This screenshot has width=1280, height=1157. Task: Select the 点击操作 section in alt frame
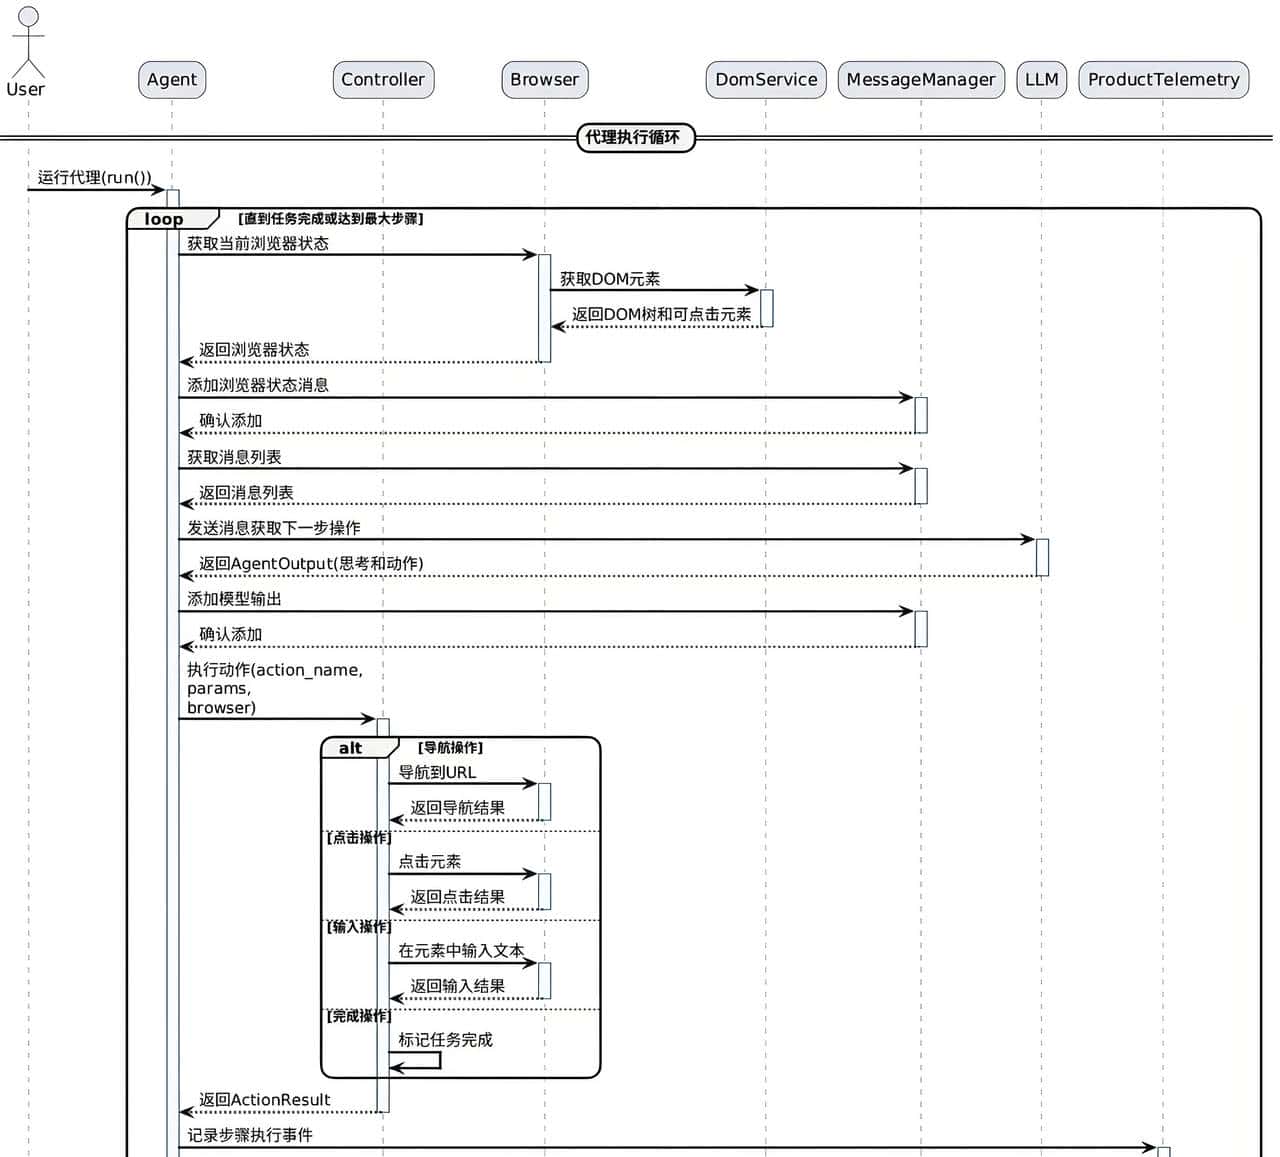click(x=358, y=838)
